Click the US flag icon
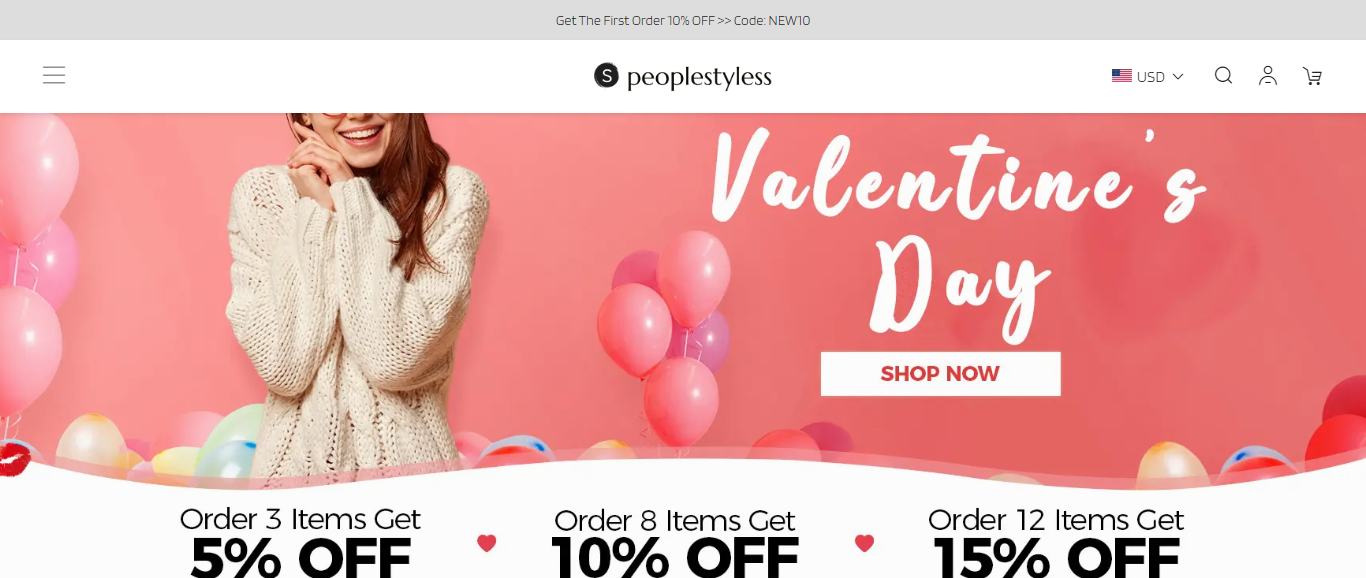 1122,76
